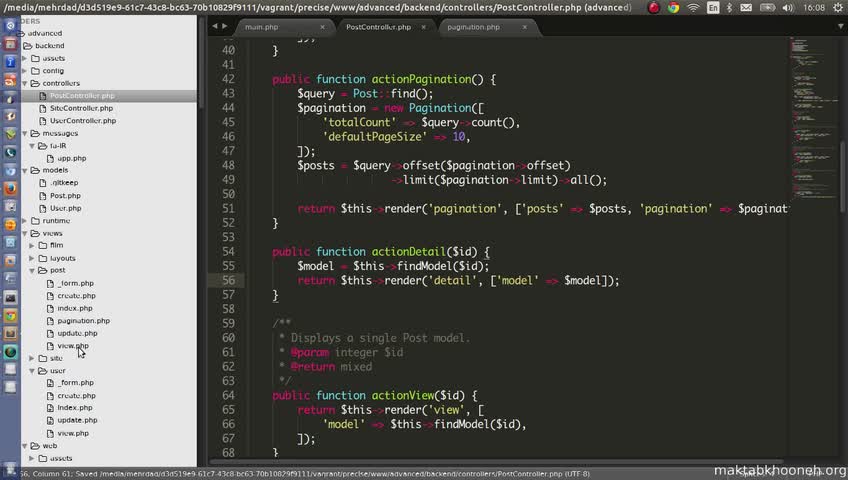Collapse the web folder

24,446
